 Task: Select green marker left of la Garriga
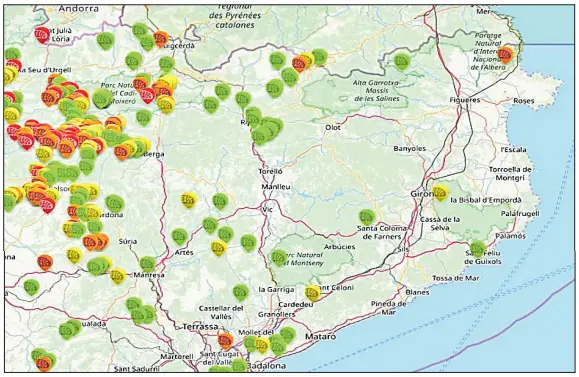[241, 292]
